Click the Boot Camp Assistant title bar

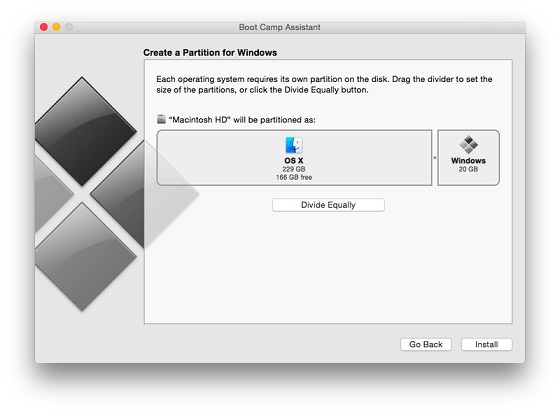point(280,27)
